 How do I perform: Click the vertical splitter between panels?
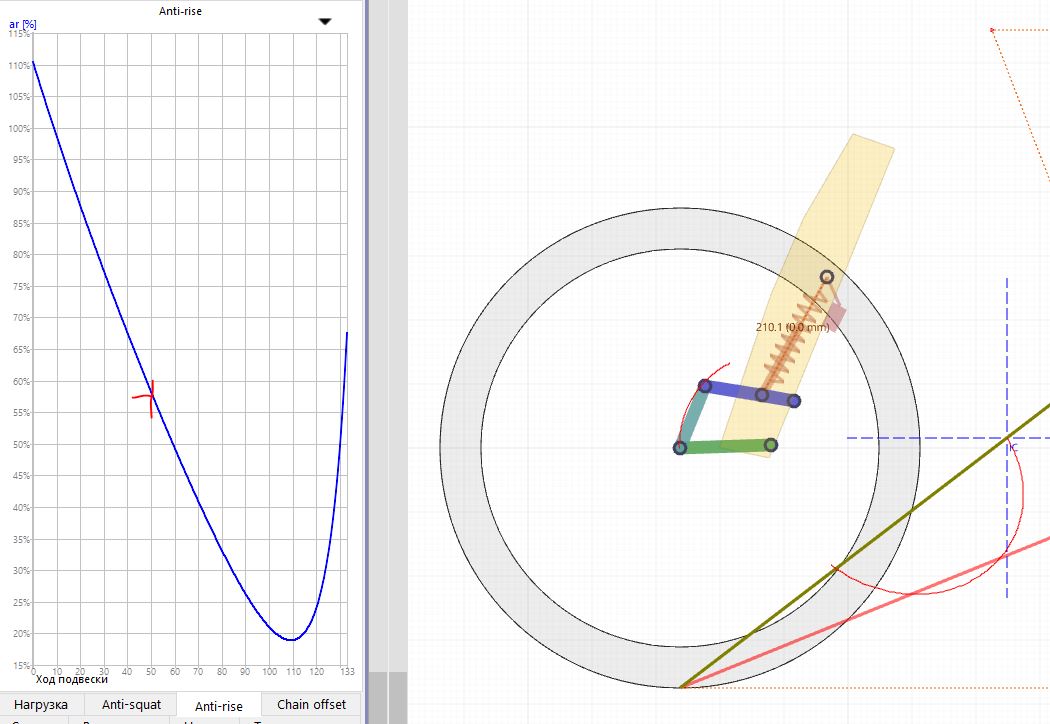(x=366, y=360)
